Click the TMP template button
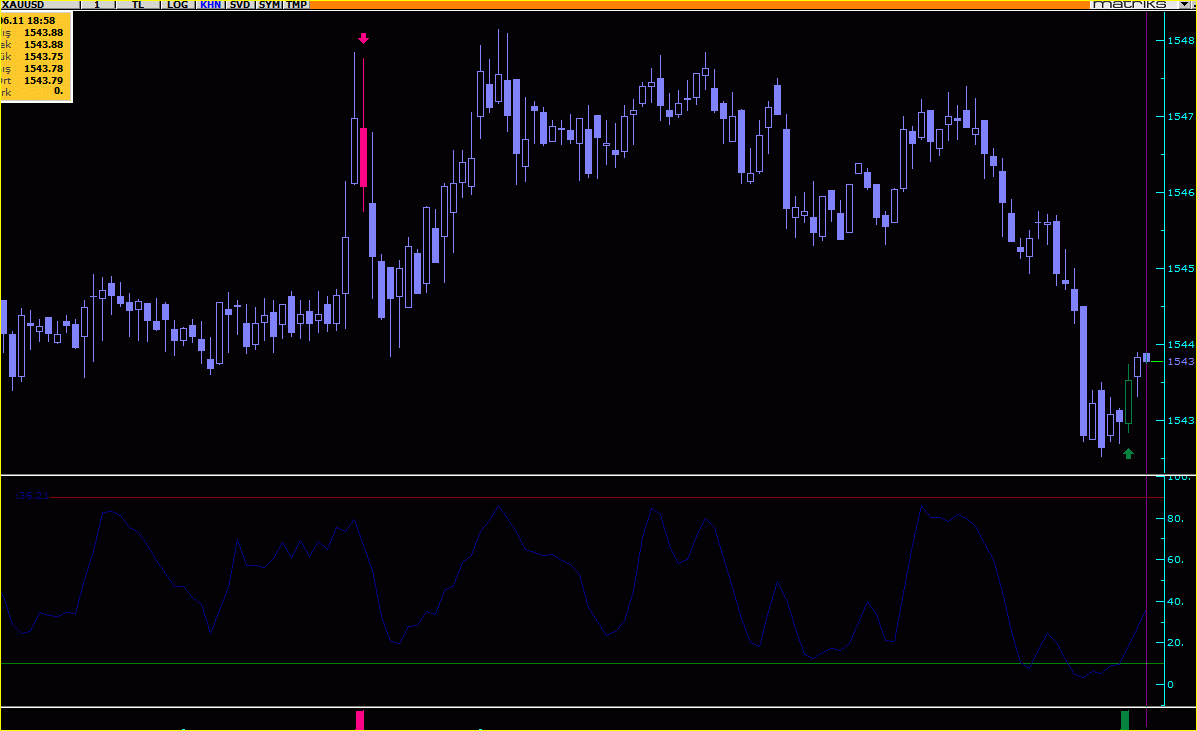This screenshot has height=731, width=1197. pyautogui.click(x=297, y=5)
